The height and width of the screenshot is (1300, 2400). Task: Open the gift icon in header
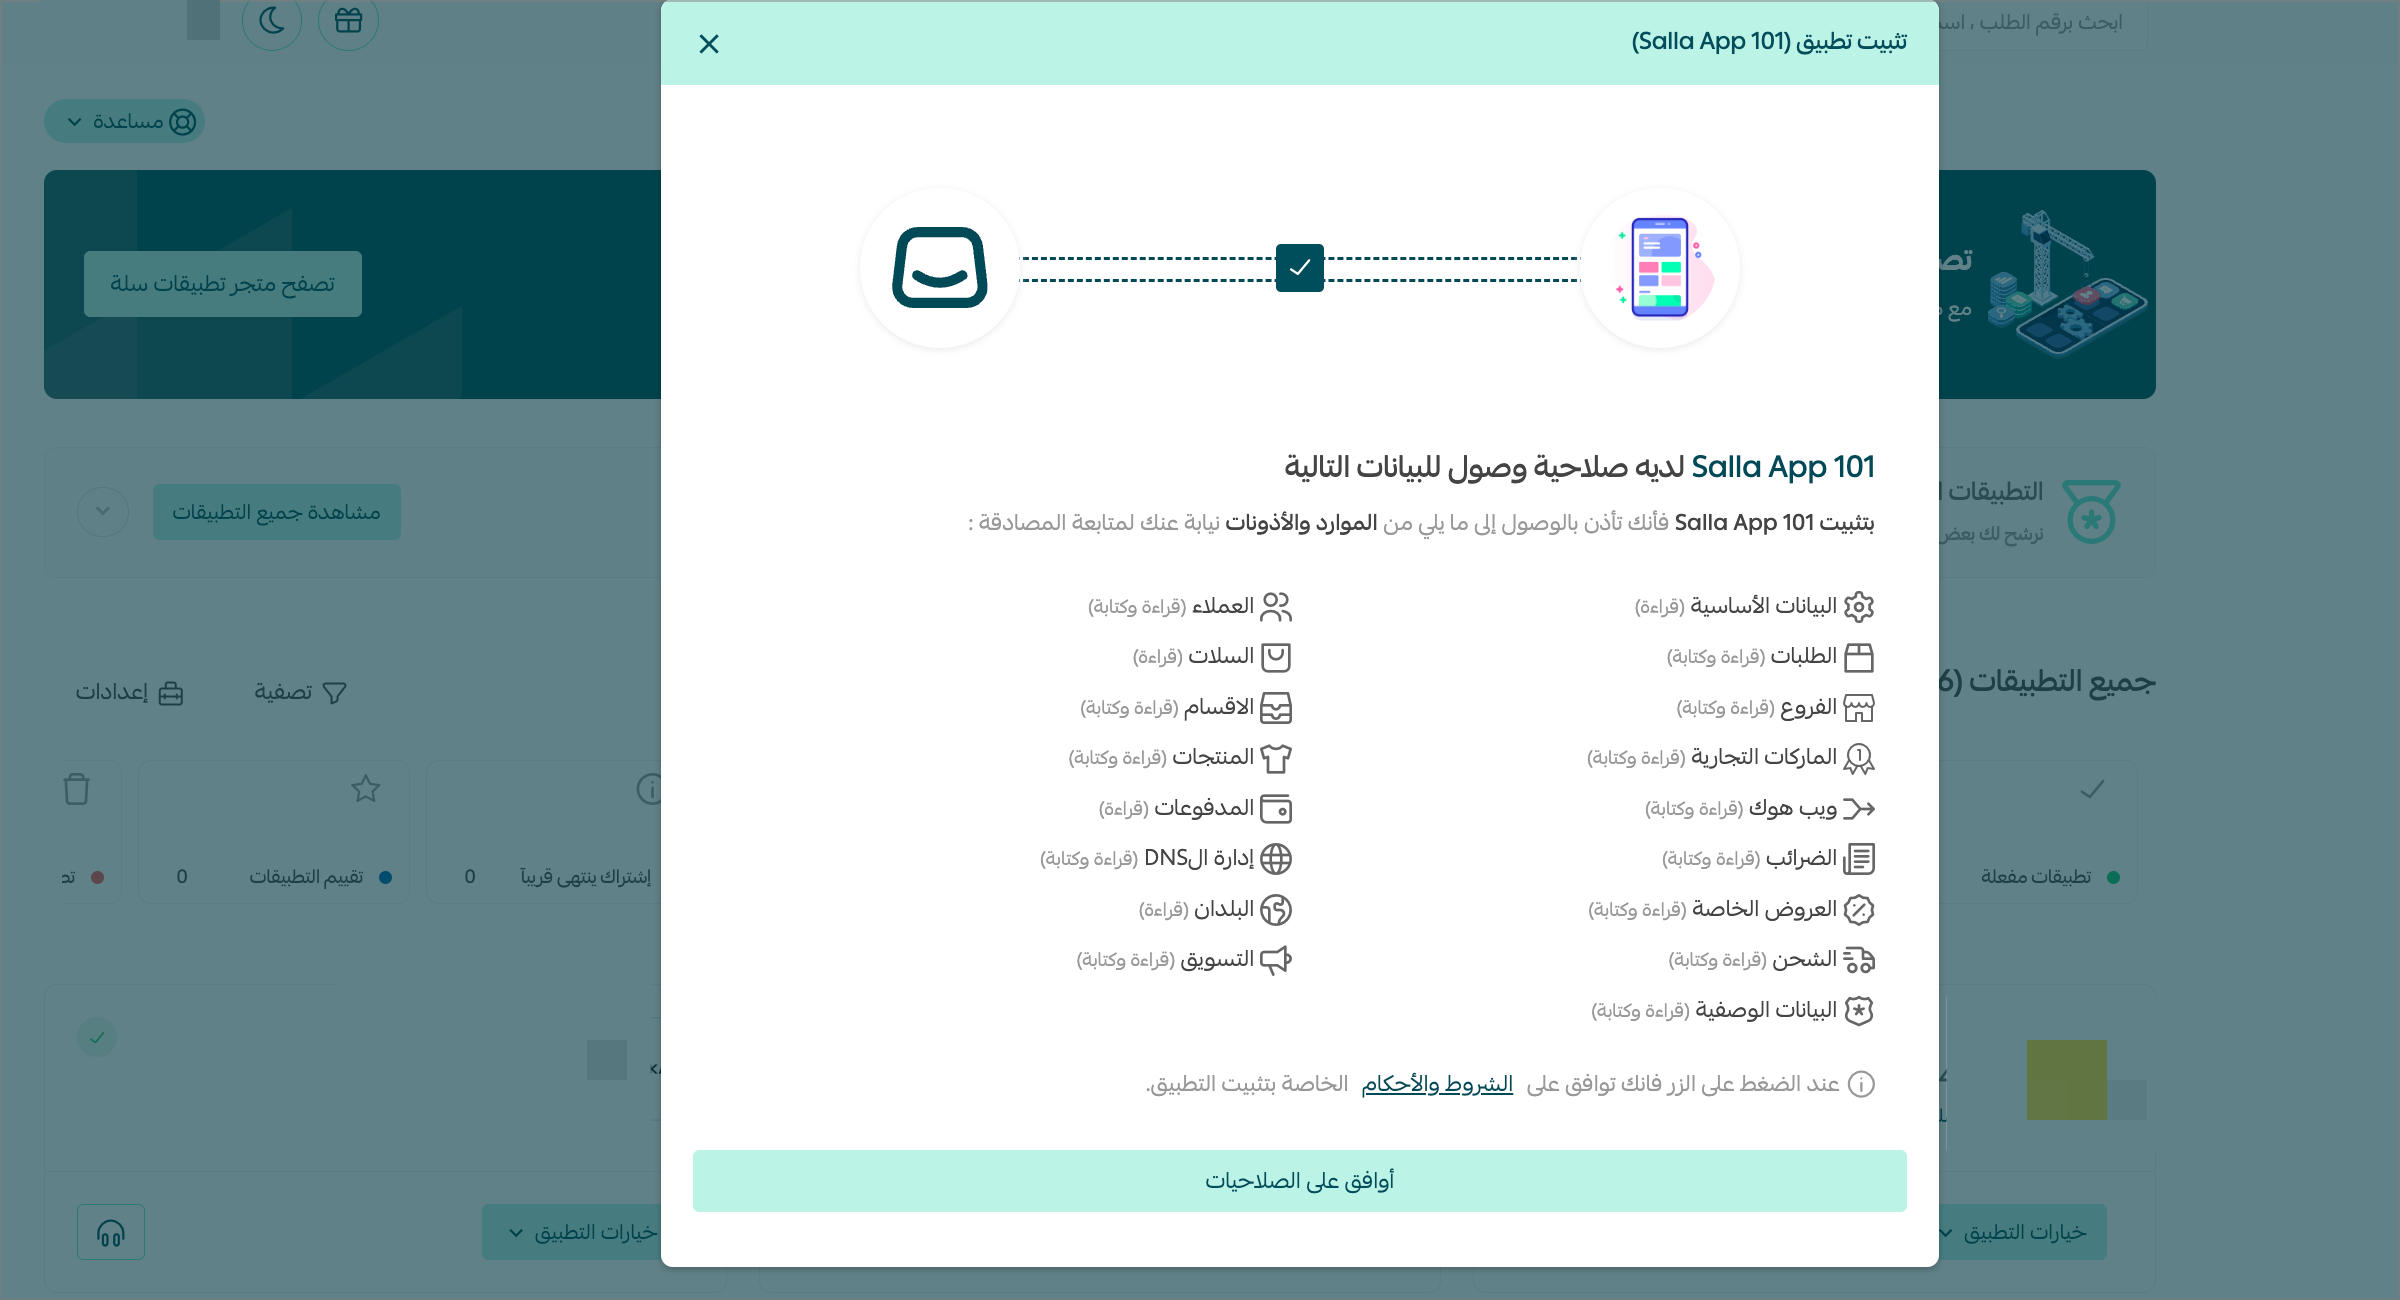pyautogui.click(x=348, y=20)
